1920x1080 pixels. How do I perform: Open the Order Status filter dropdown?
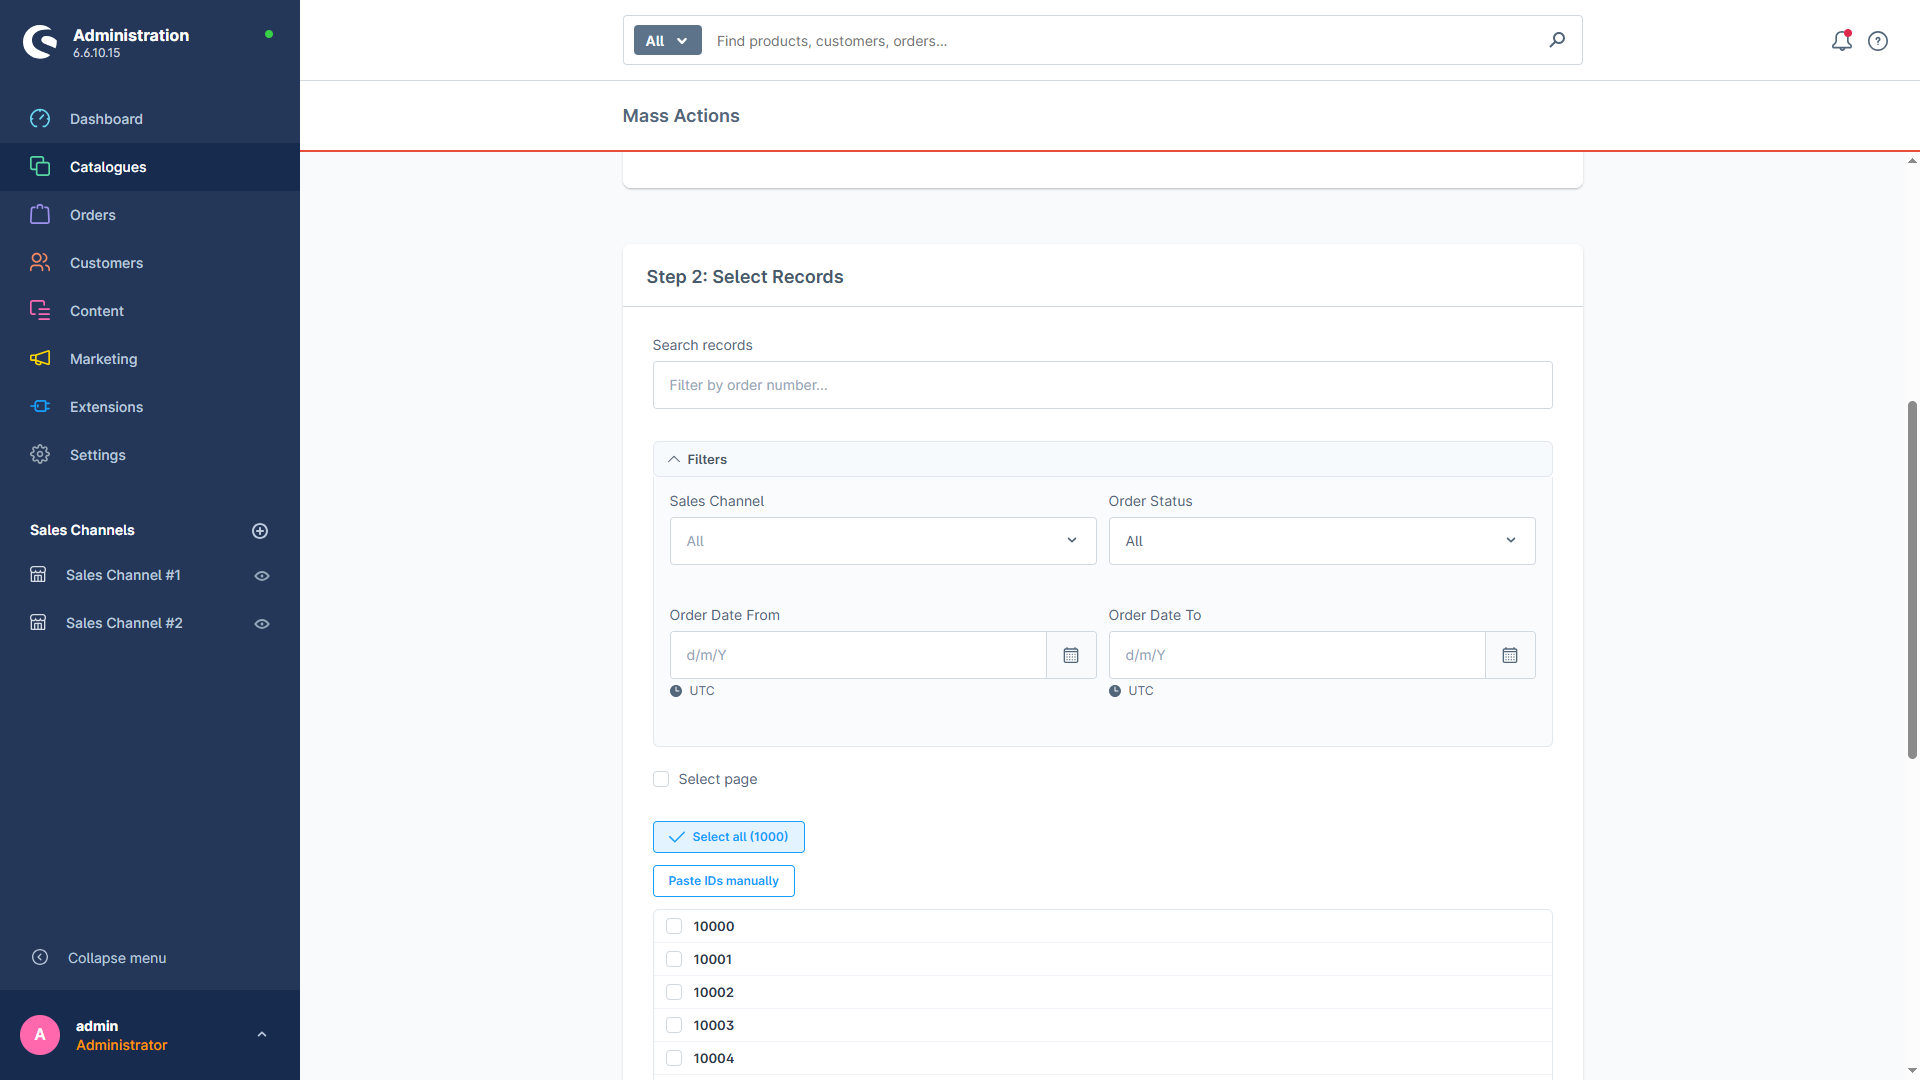coord(1321,541)
